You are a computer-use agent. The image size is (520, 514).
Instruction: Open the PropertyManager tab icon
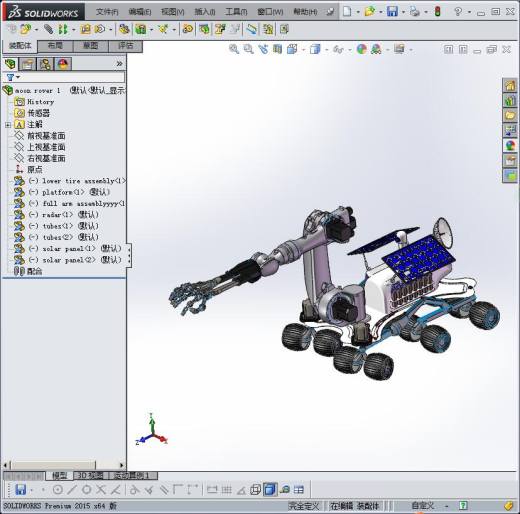pos(27,64)
